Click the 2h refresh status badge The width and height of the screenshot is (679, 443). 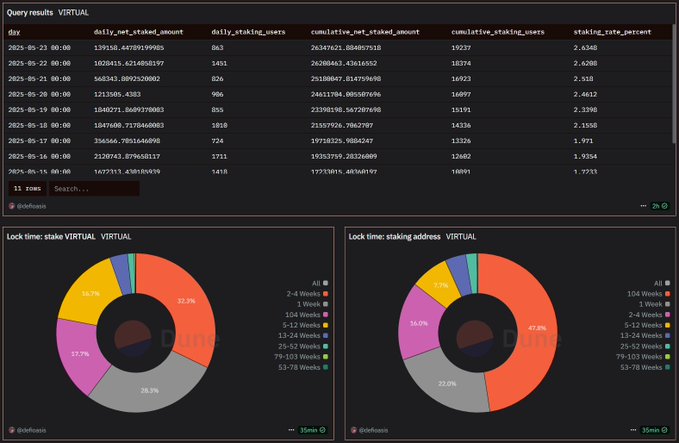point(657,205)
